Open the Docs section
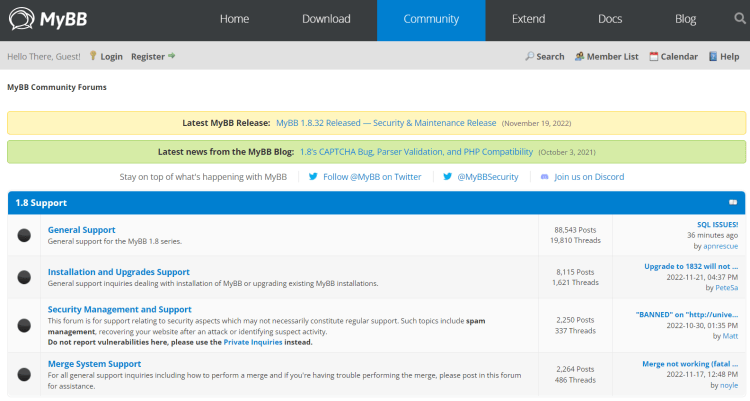The height and width of the screenshot is (401, 750). tap(610, 19)
